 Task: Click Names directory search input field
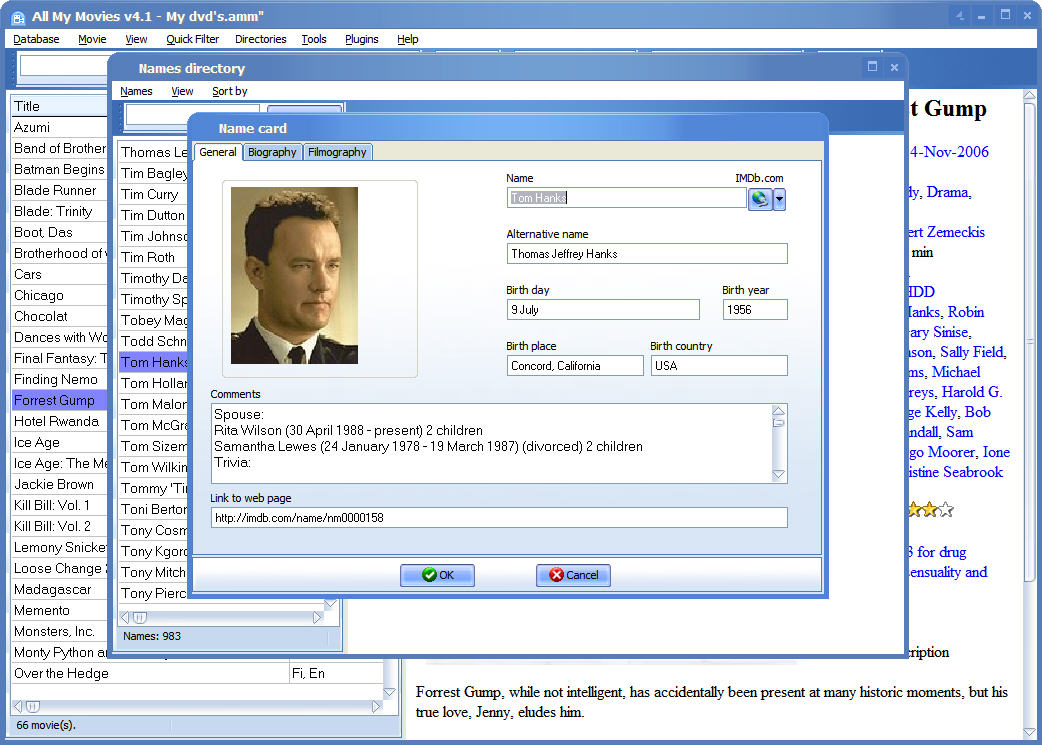tap(192, 114)
